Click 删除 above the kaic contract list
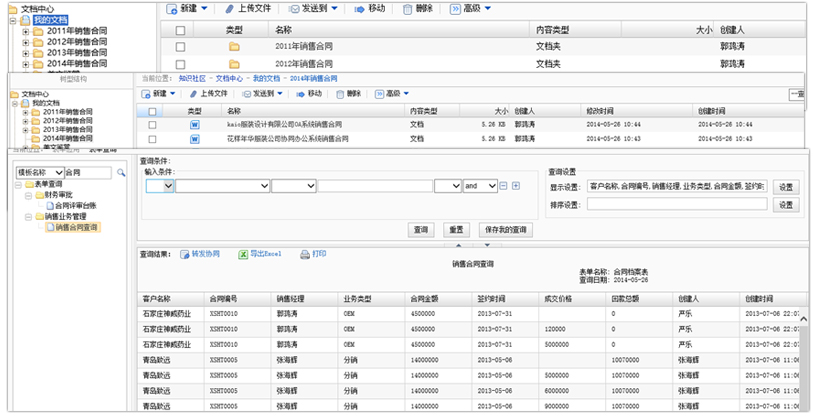This screenshot has width=813, height=420. pyautogui.click(x=354, y=93)
